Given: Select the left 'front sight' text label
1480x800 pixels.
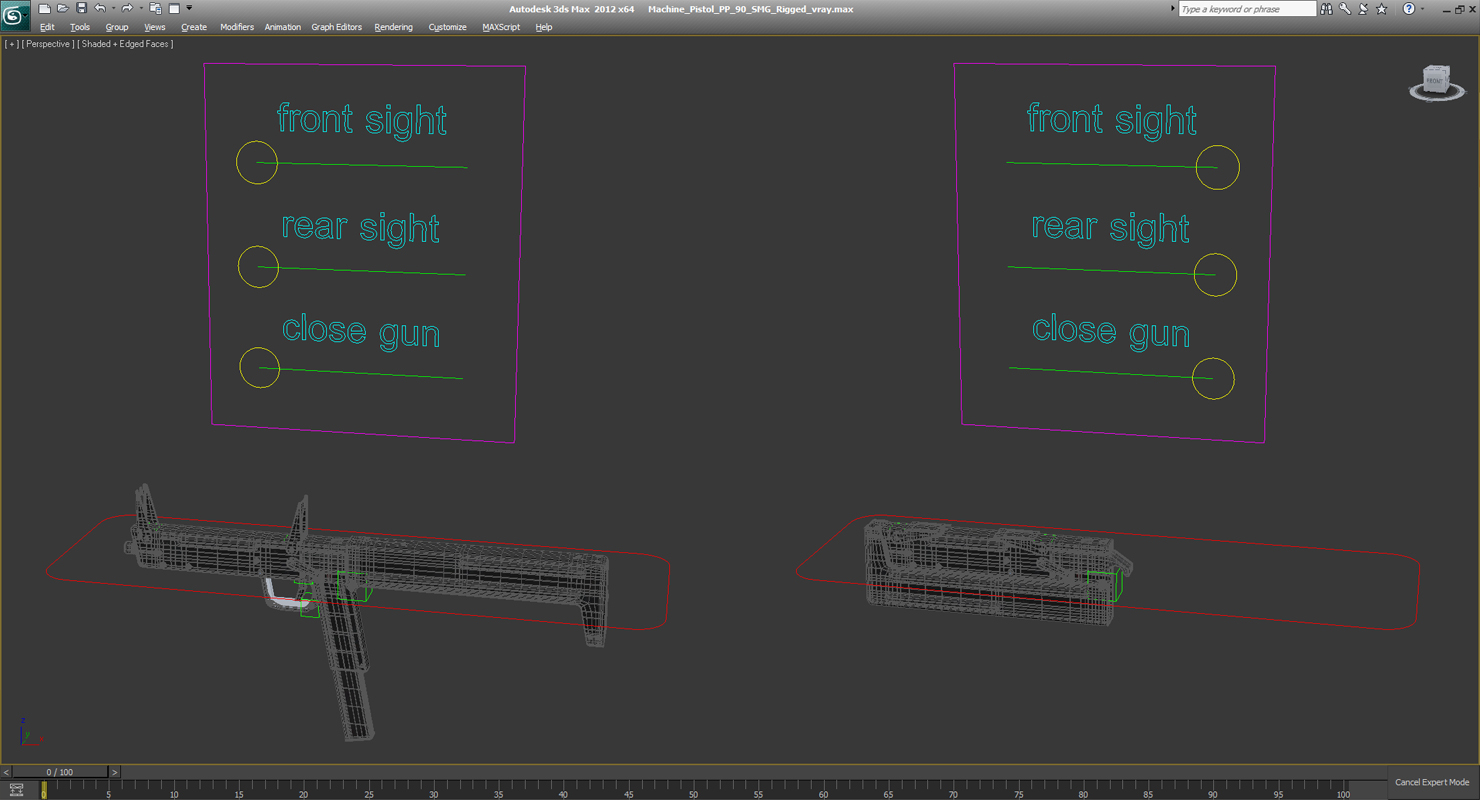Looking at the screenshot, I should tap(361, 119).
